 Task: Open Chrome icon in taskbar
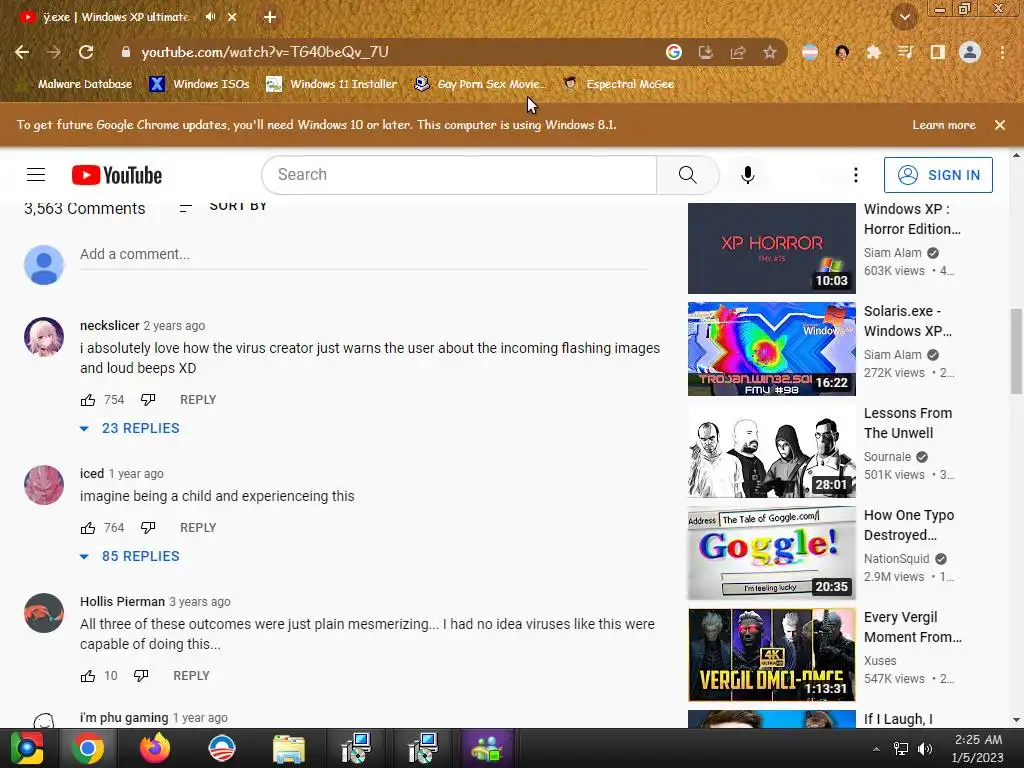[x=88, y=748]
